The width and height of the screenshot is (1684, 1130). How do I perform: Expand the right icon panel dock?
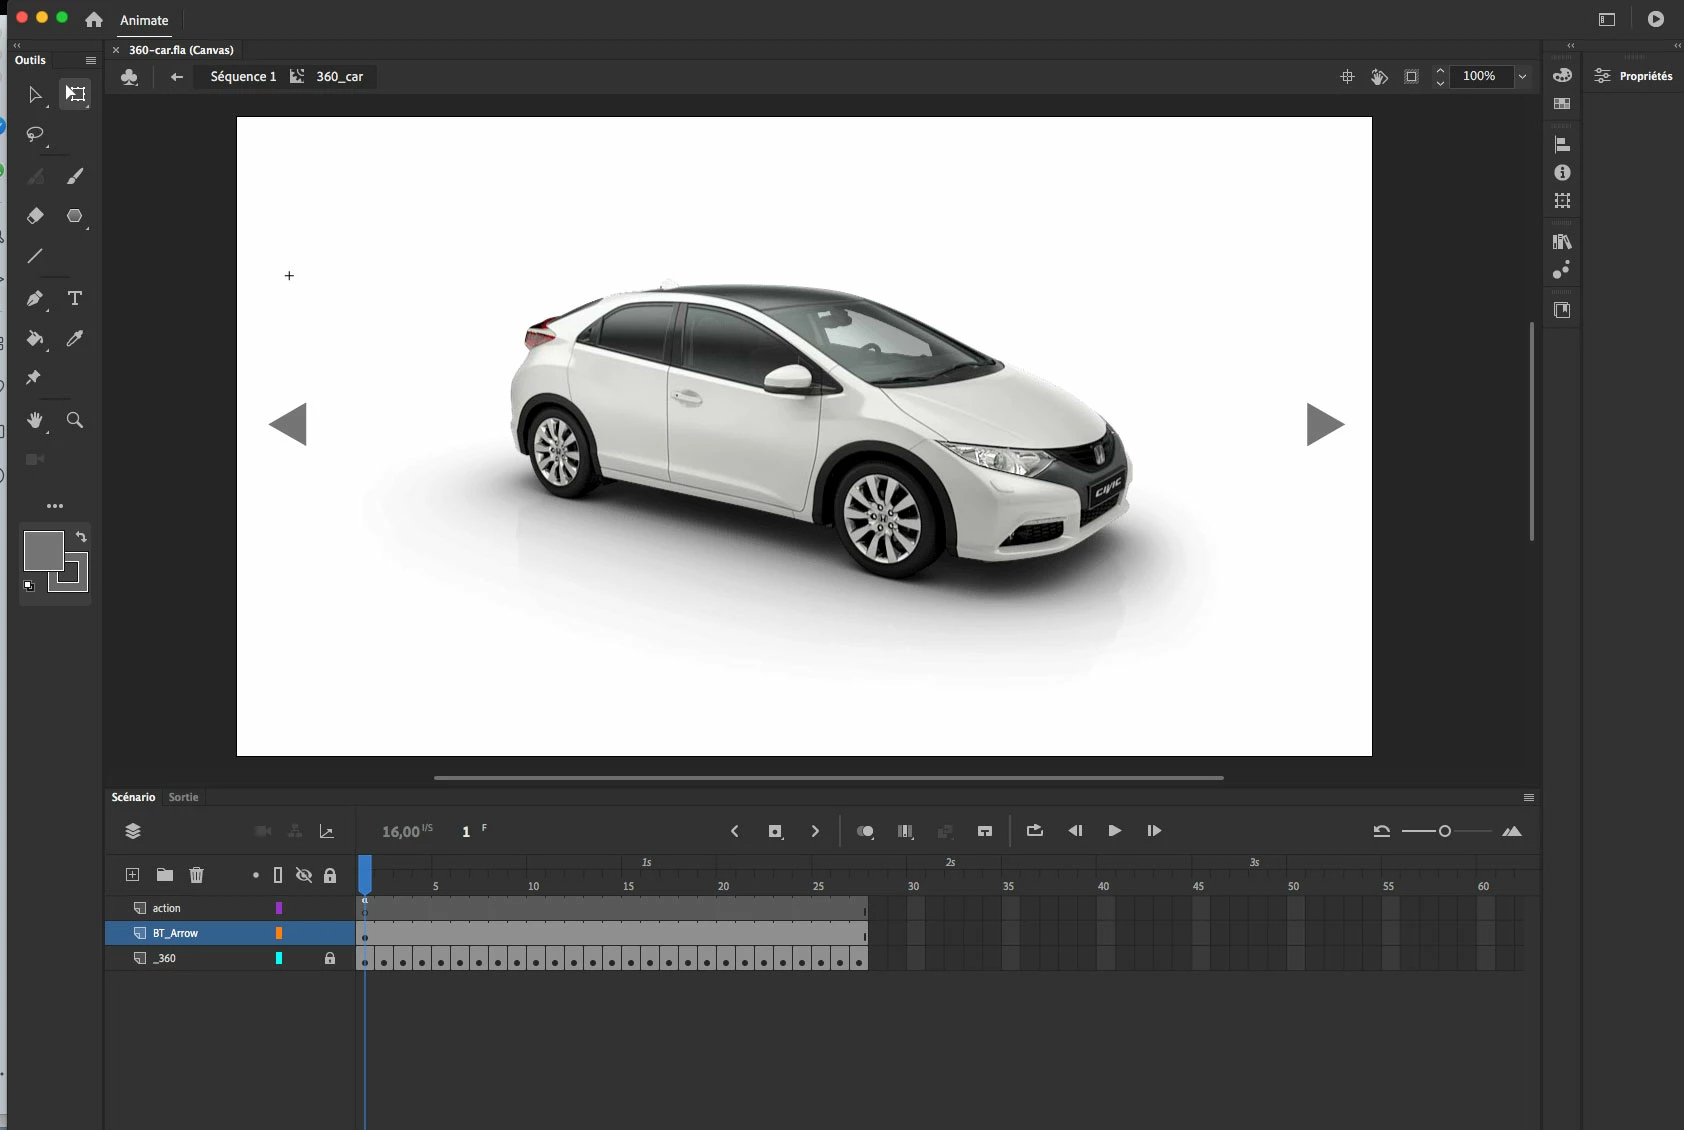[1571, 45]
